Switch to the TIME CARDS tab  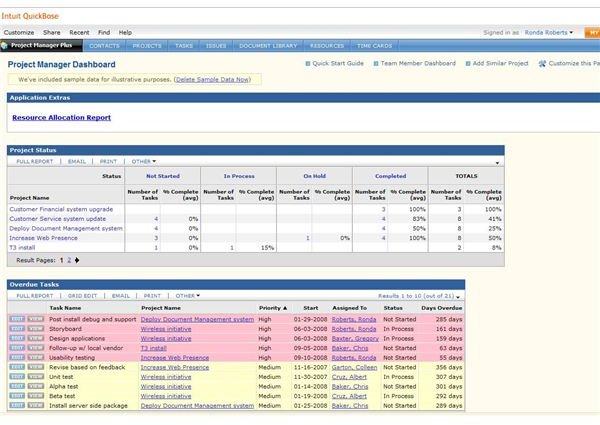pos(374,46)
